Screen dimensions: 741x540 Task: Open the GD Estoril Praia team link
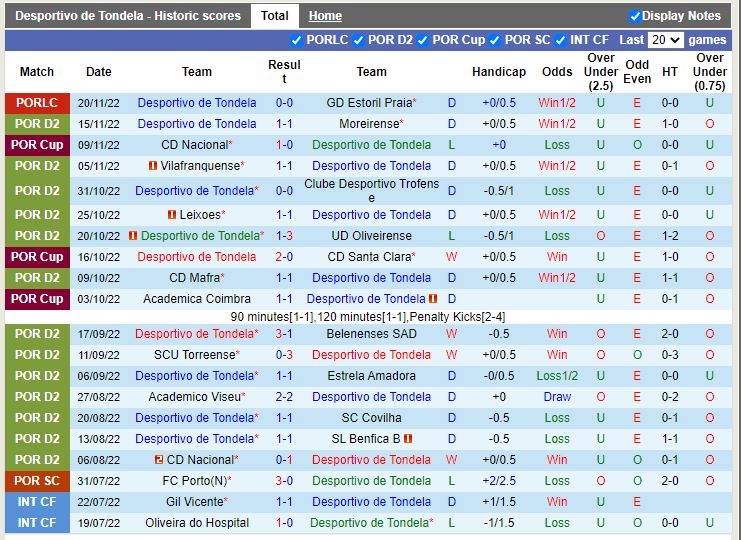coord(369,103)
